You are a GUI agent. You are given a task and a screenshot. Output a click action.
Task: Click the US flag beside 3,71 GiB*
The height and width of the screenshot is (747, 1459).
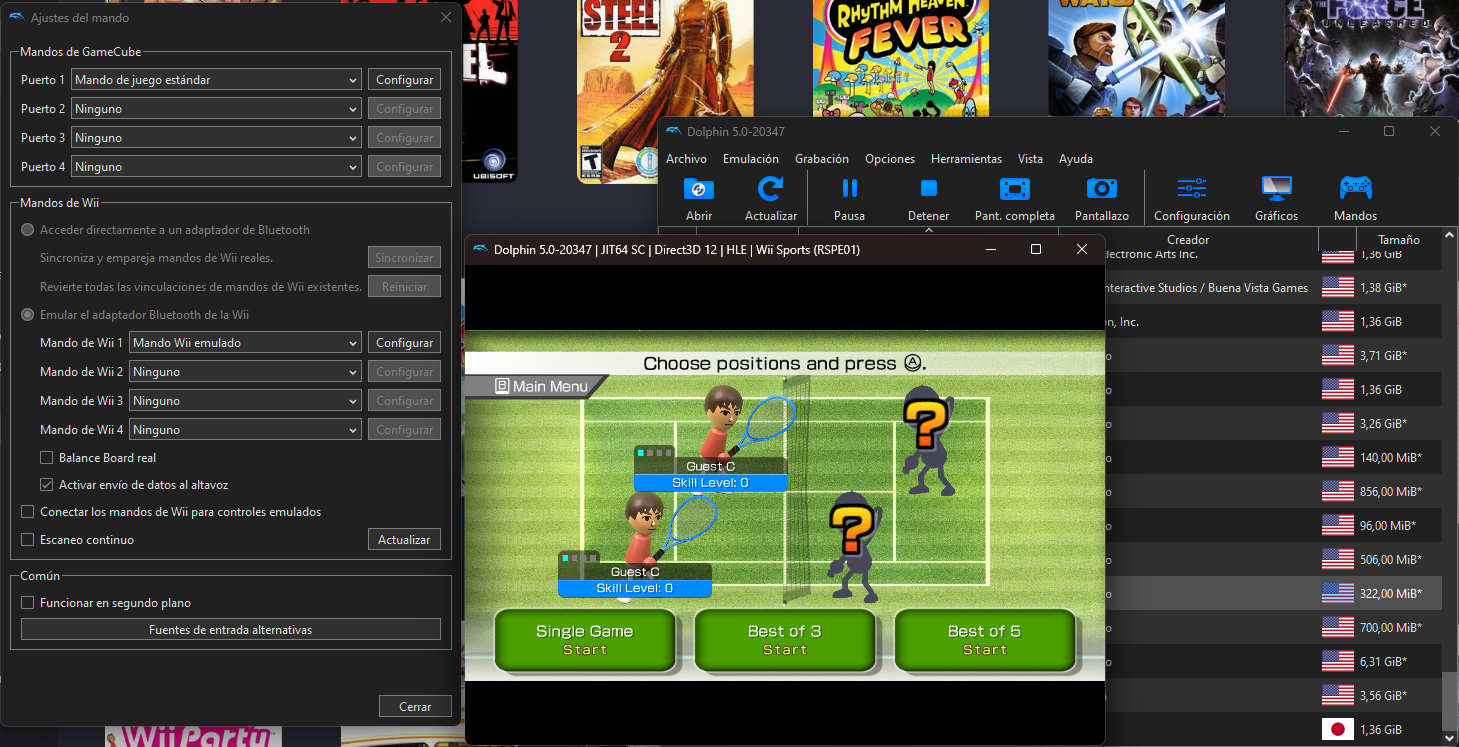click(1337, 355)
